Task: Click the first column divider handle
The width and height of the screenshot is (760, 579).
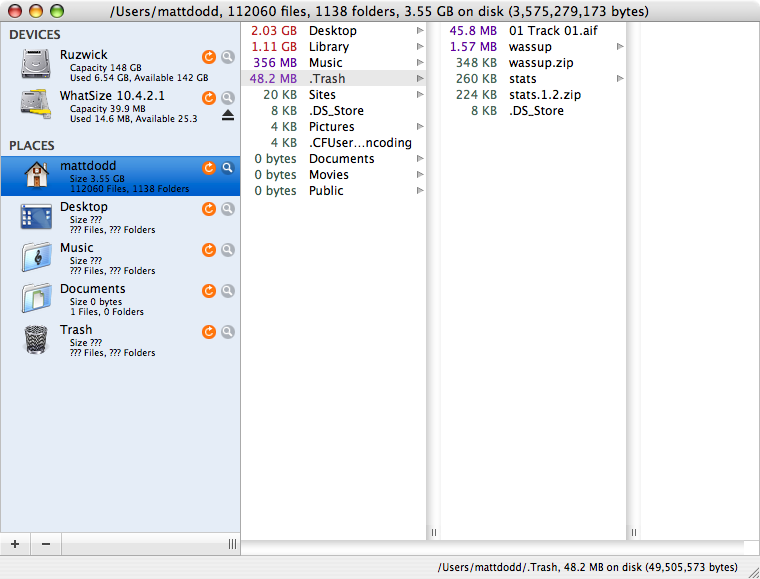Action: [x=433, y=532]
